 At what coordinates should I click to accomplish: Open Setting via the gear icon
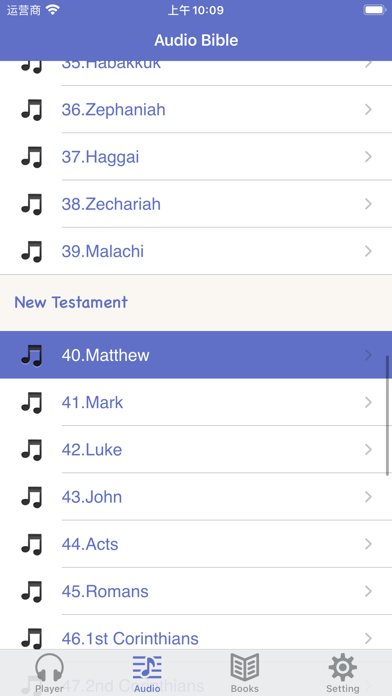coord(342,668)
